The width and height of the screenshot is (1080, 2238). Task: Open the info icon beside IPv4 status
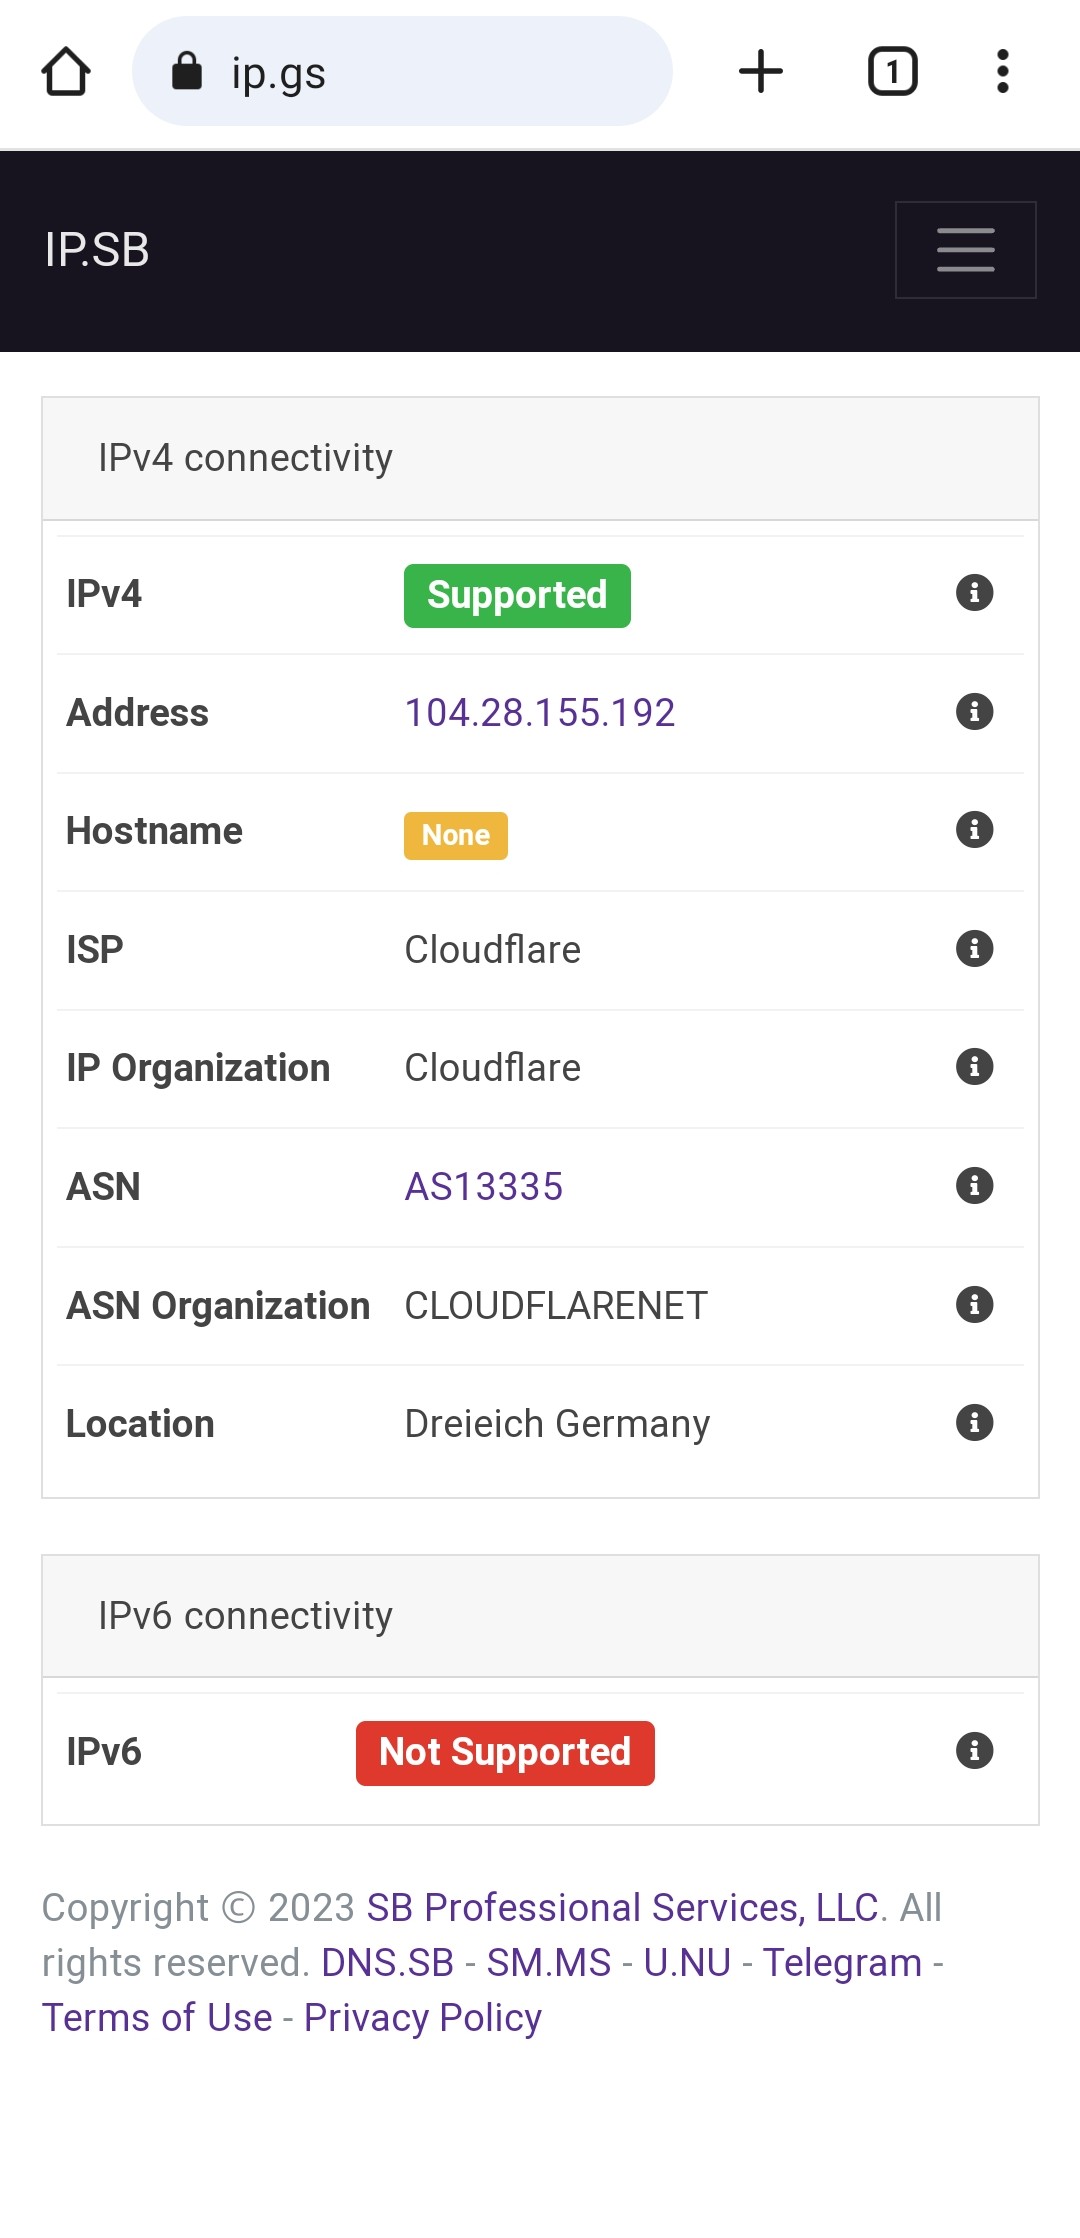(x=975, y=593)
